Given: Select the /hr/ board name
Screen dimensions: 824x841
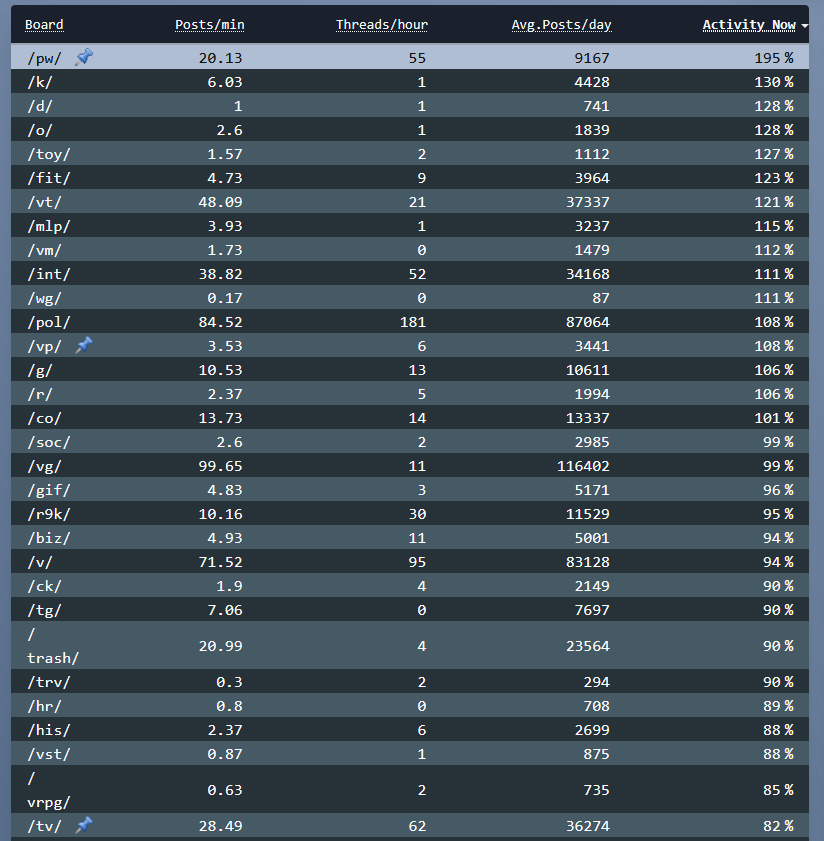Looking at the screenshot, I should 45,706.
